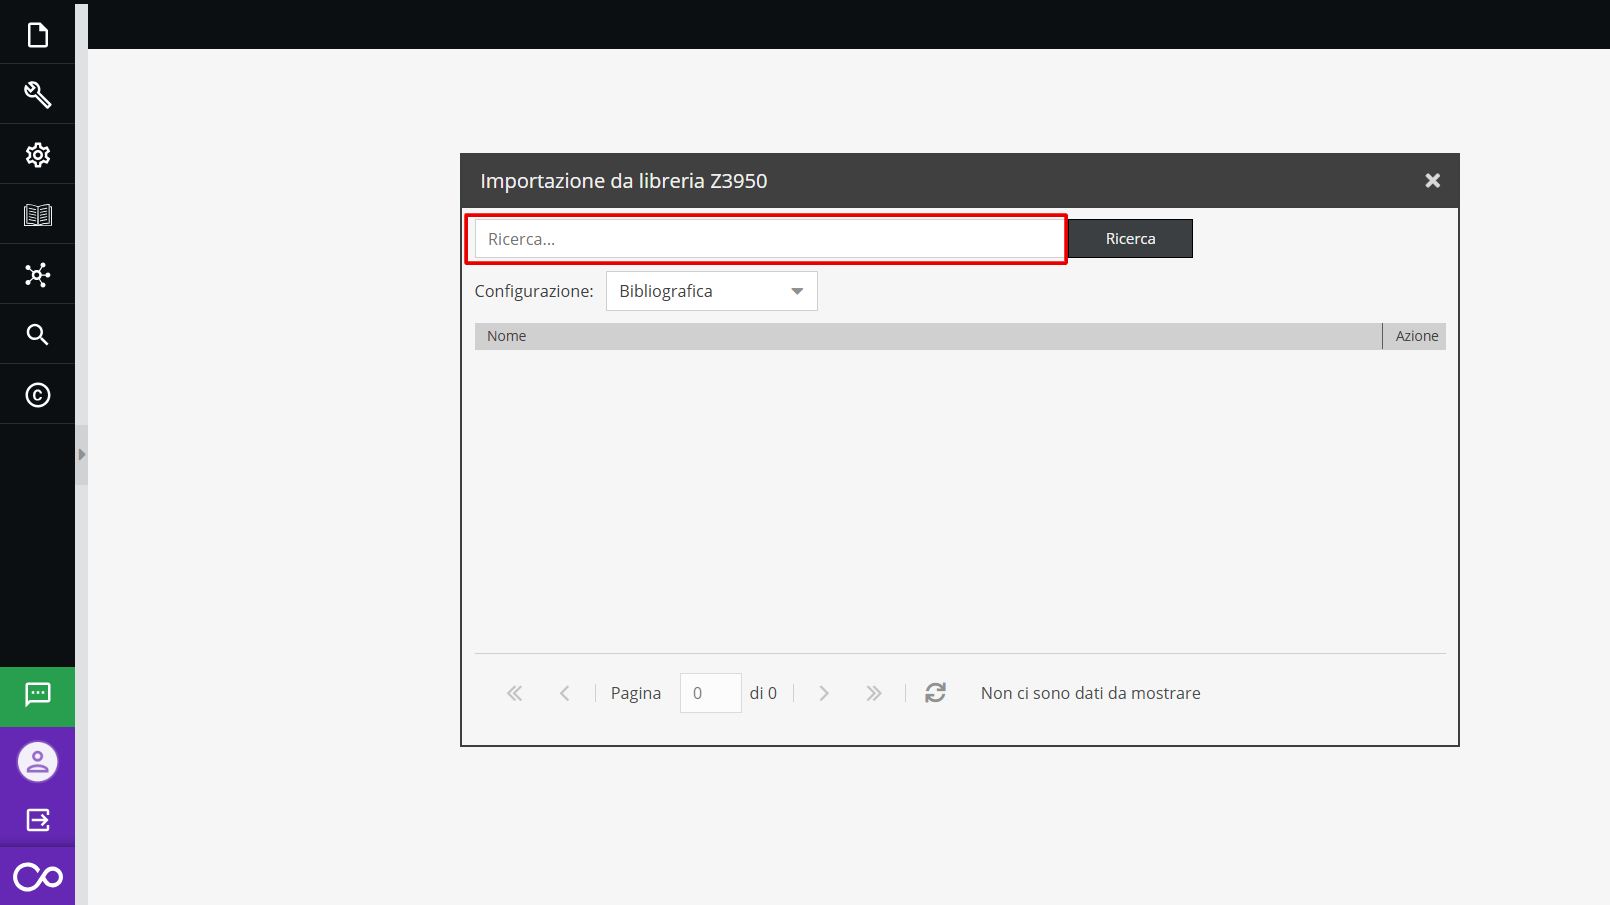Viewport: 1610px width, 905px height.
Task: Close the Importazione da libreria Z3950 dialog
Action: click(1432, 180)
